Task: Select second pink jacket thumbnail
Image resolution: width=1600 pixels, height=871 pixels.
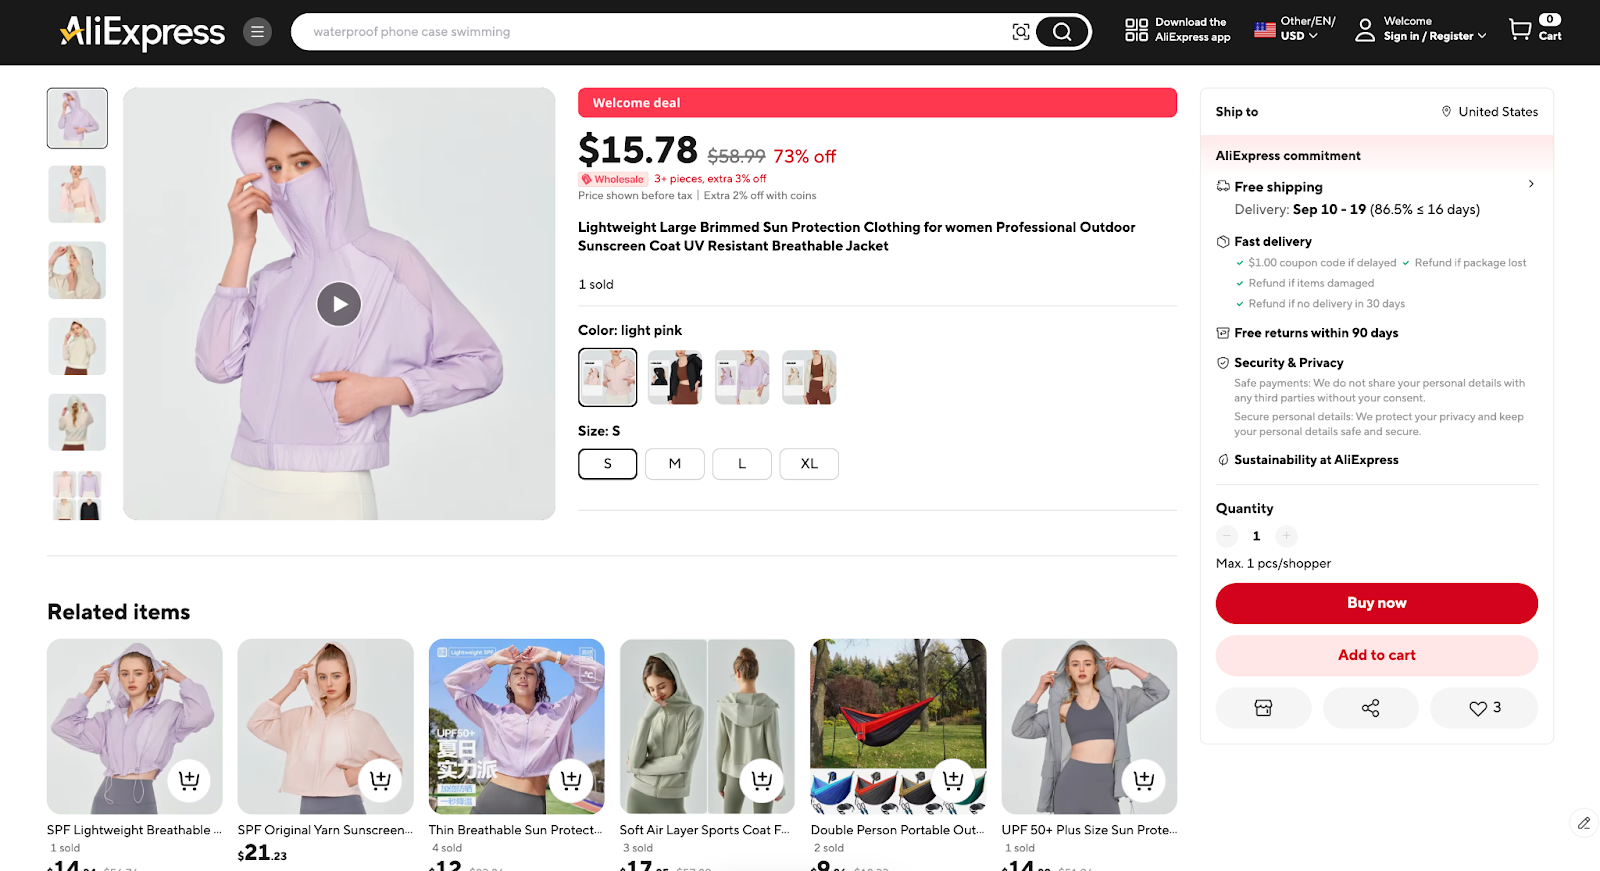Action: click(77, 194)
